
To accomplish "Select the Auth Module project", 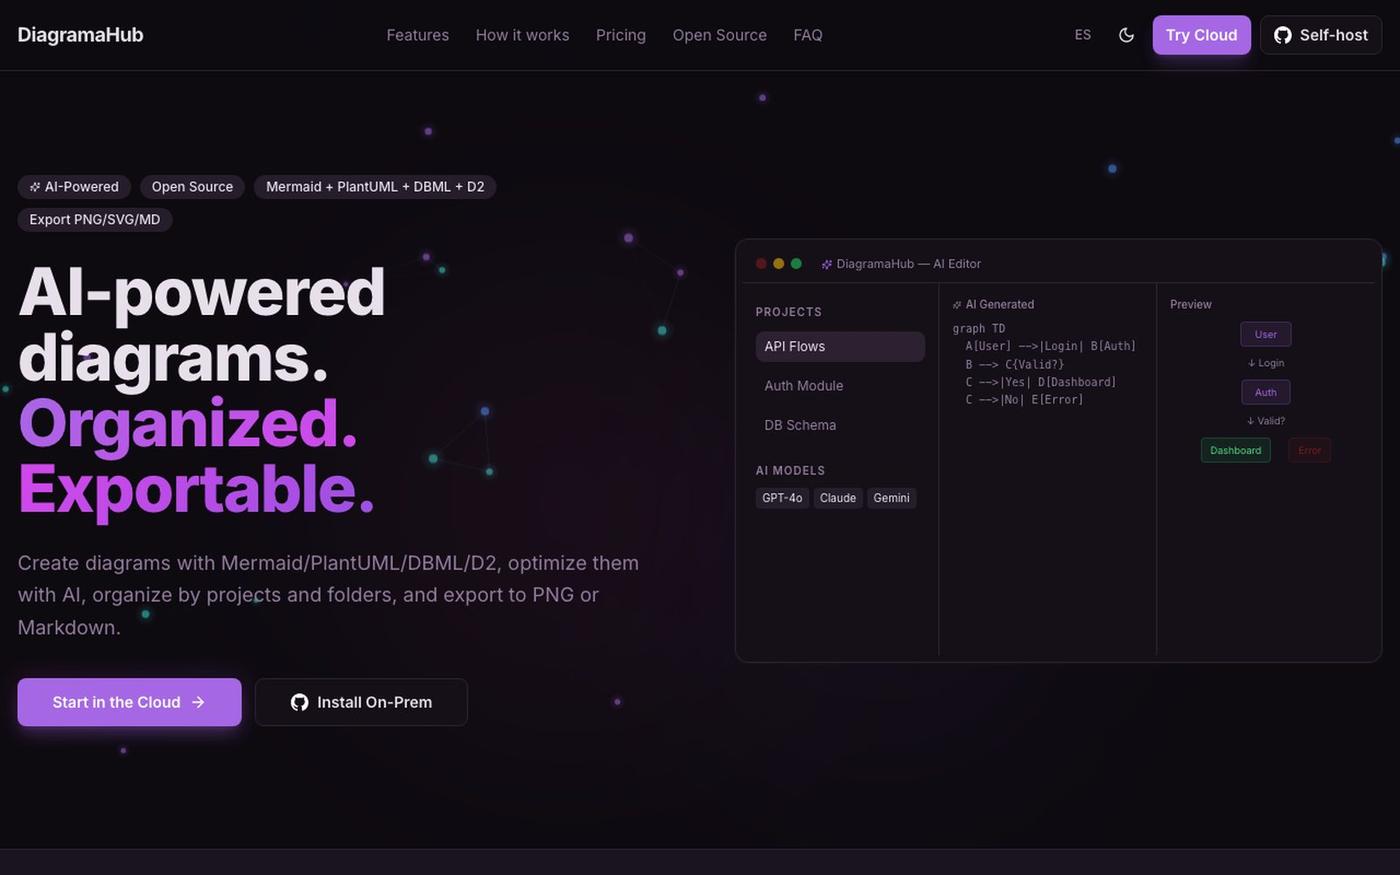I will tap(840, 386).
